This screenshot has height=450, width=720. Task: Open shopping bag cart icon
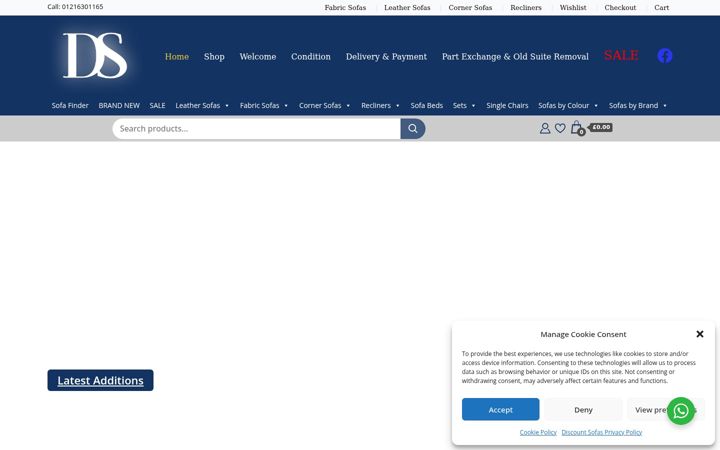click(x=577, y=128)
